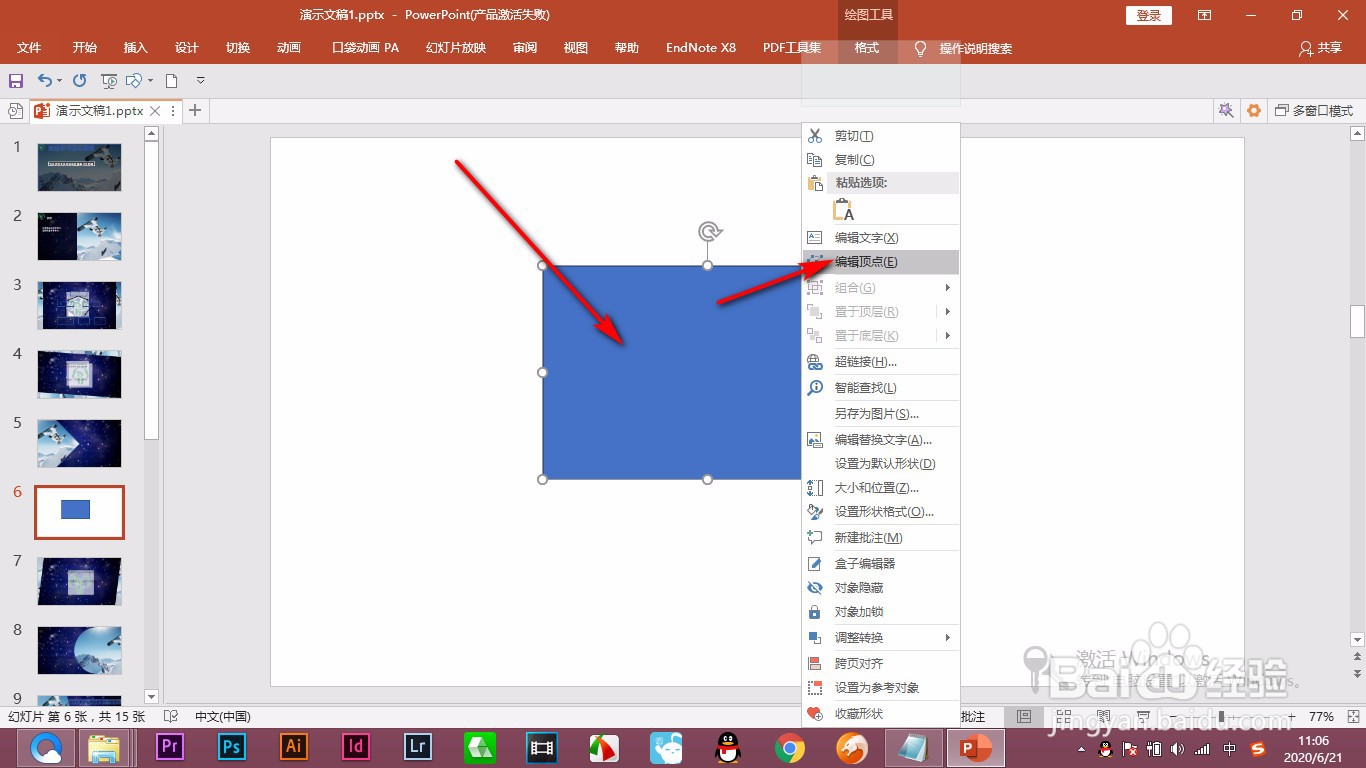Choose 收藏形状 in context menu
1366x768 pixels.
click(881, 714)
